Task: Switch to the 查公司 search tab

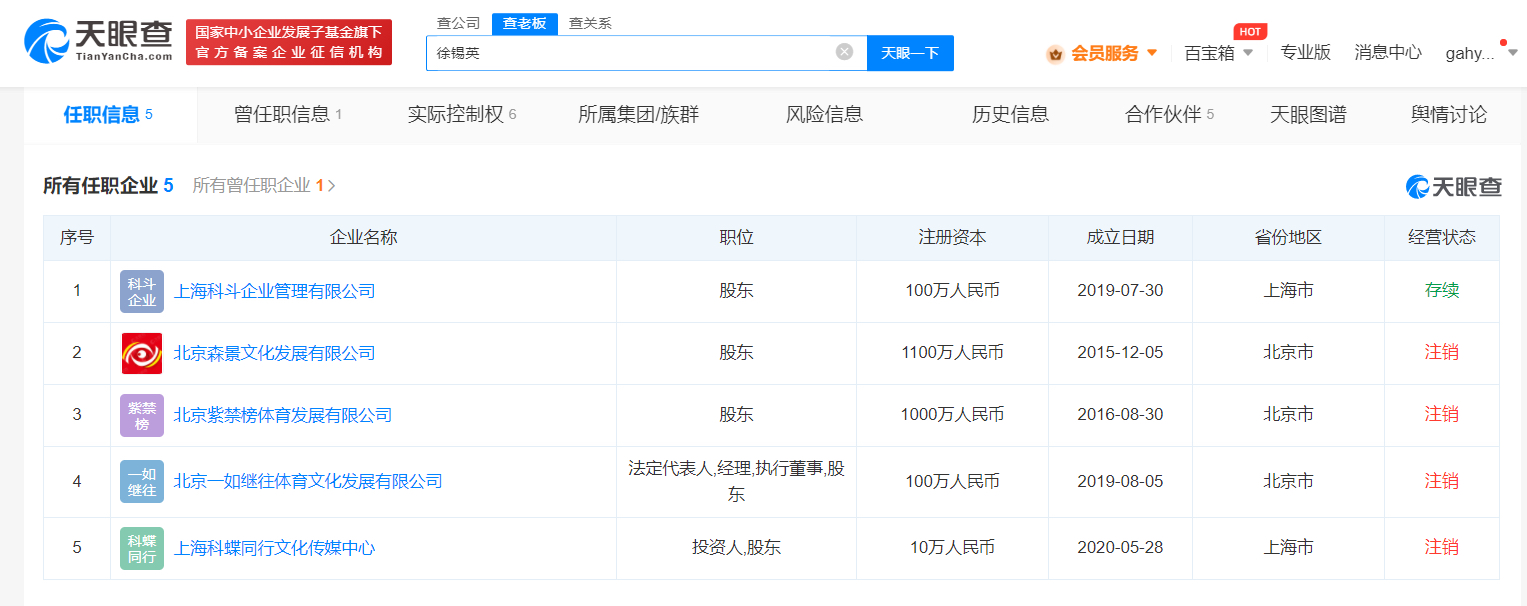Action: pyautogui.click(x=459, y=23)
